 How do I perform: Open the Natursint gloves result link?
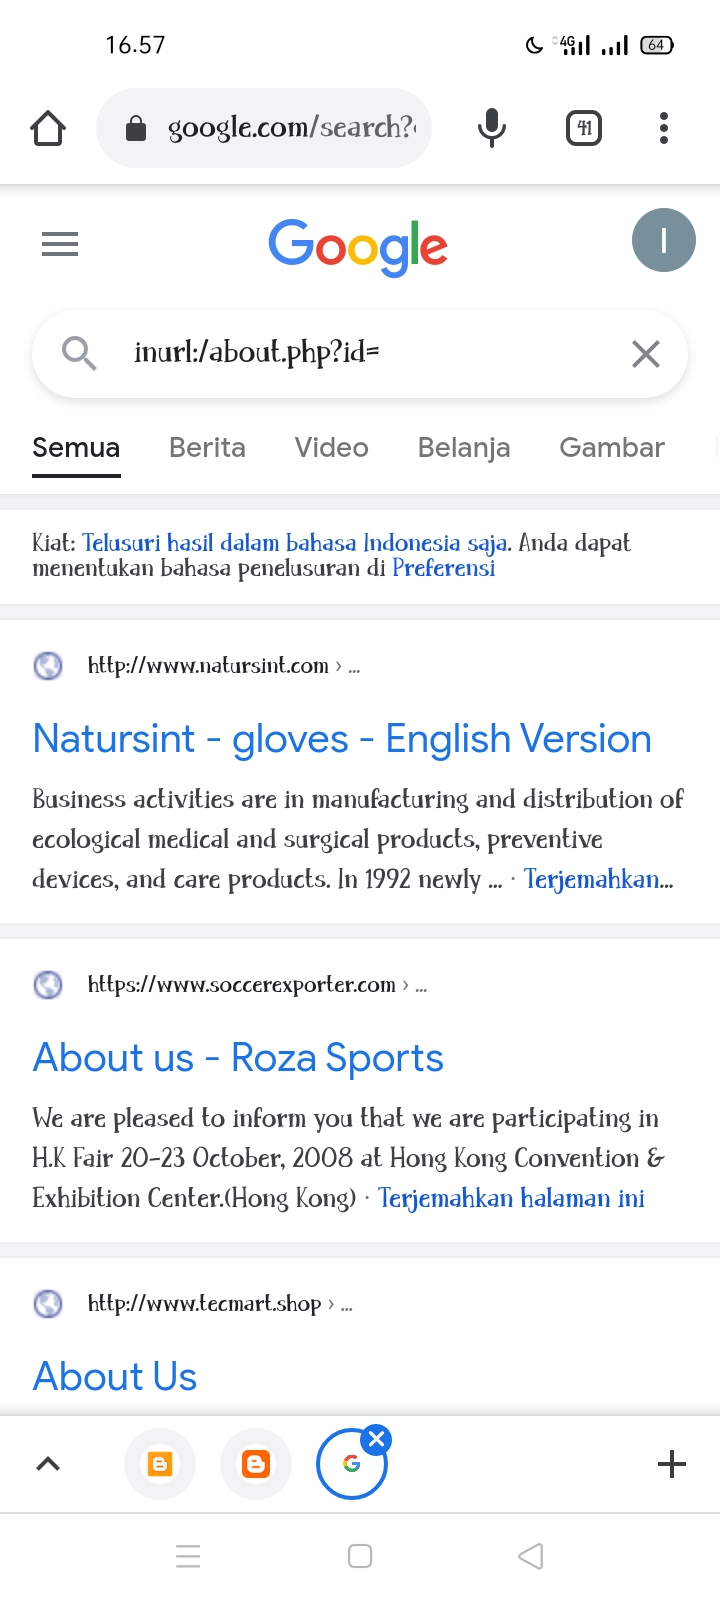(342, 739)
